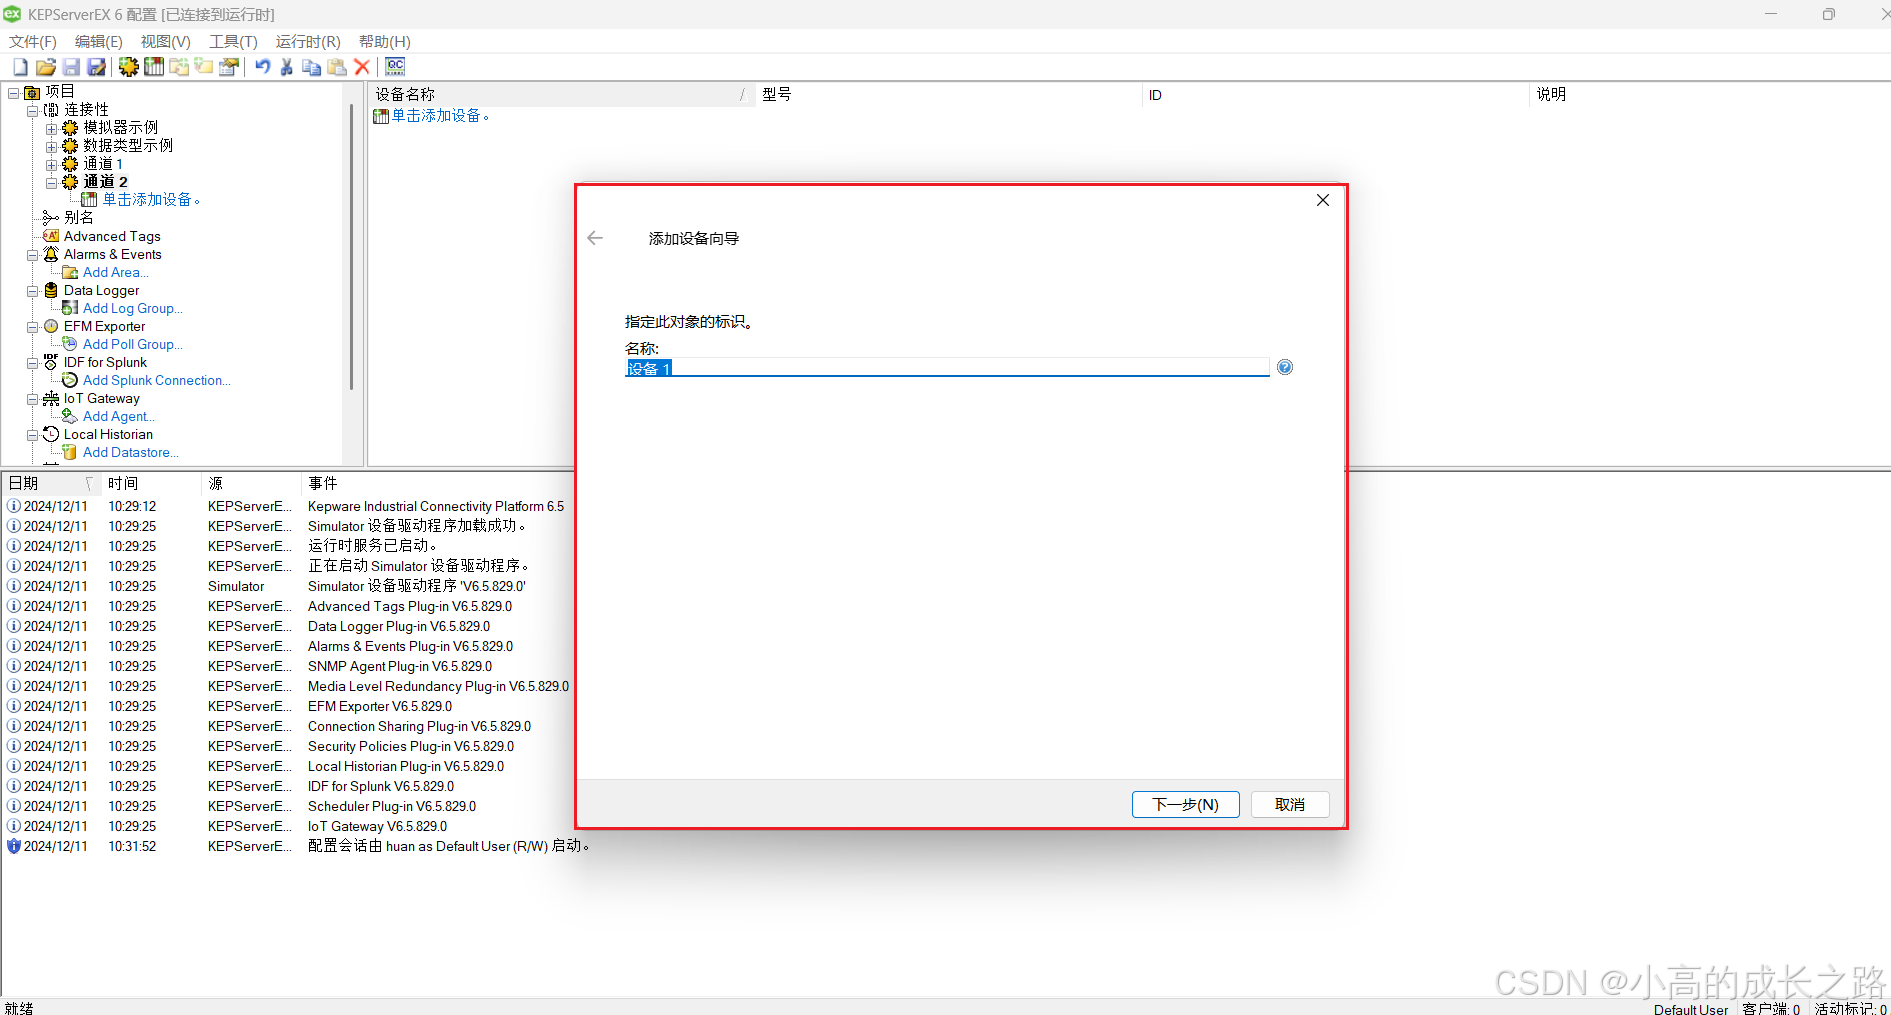This screenshot has height=1015, width=1891.
Task: Click the 名称 input field
Action: point(947,368)
